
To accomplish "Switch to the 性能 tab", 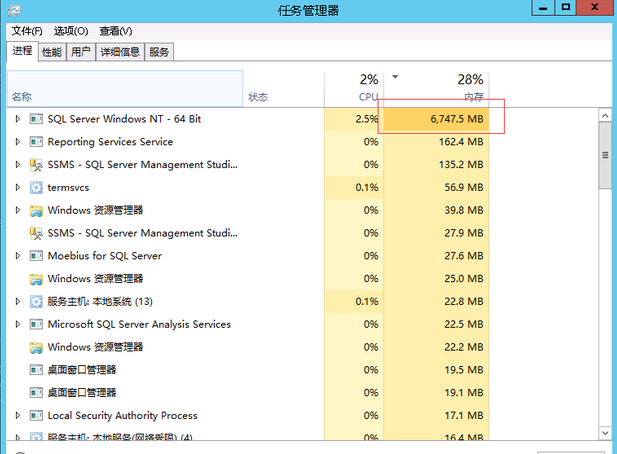I will coord(52,52).
